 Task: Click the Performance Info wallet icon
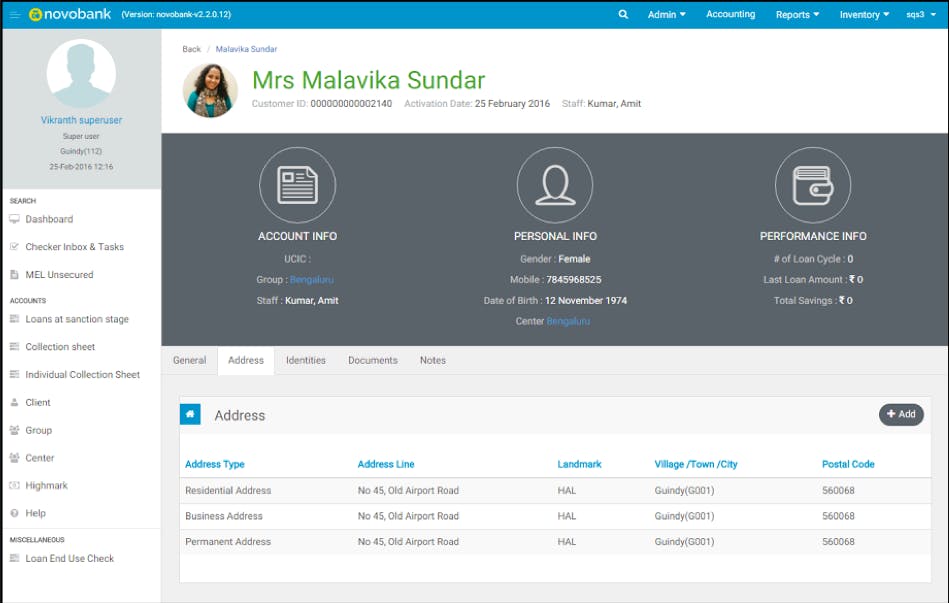click(x=813, y=185)
